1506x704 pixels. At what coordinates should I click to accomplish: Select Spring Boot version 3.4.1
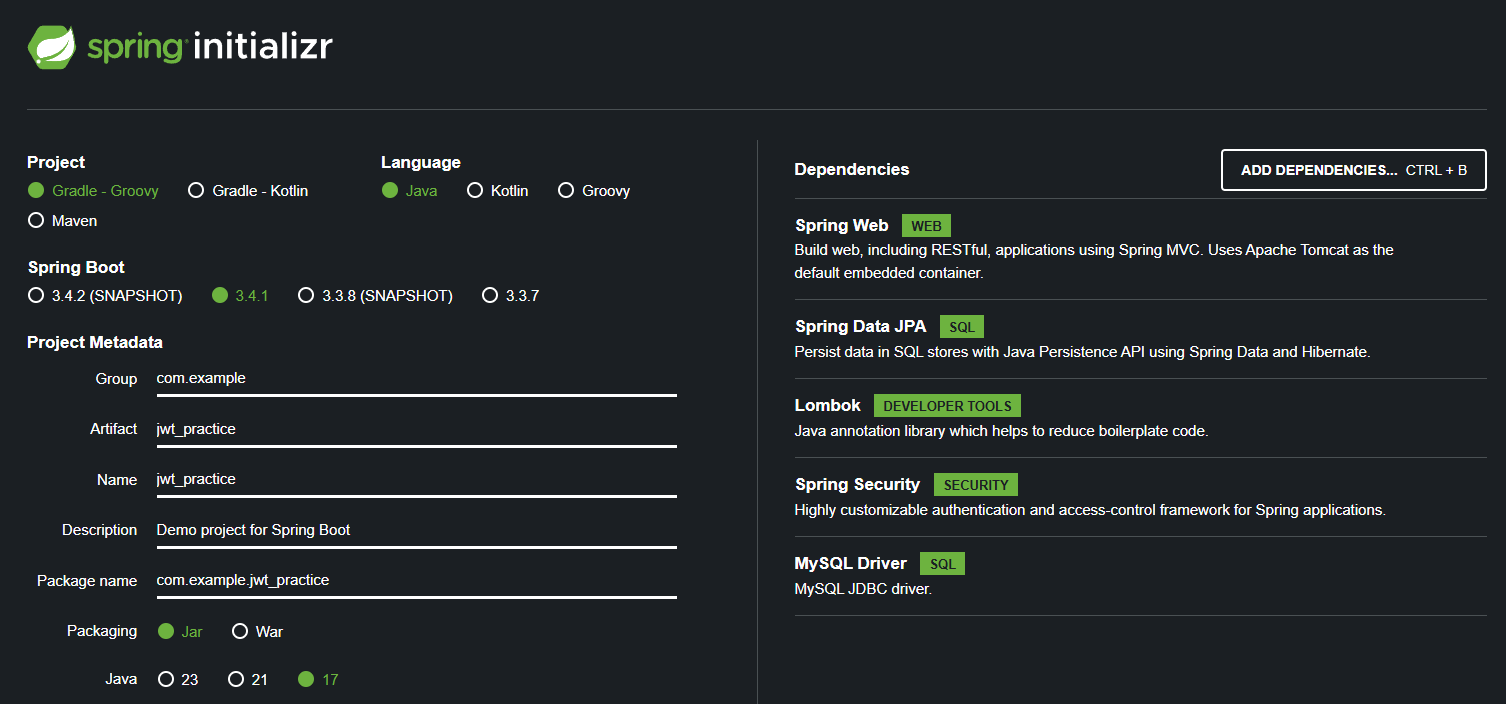[241, 295]
